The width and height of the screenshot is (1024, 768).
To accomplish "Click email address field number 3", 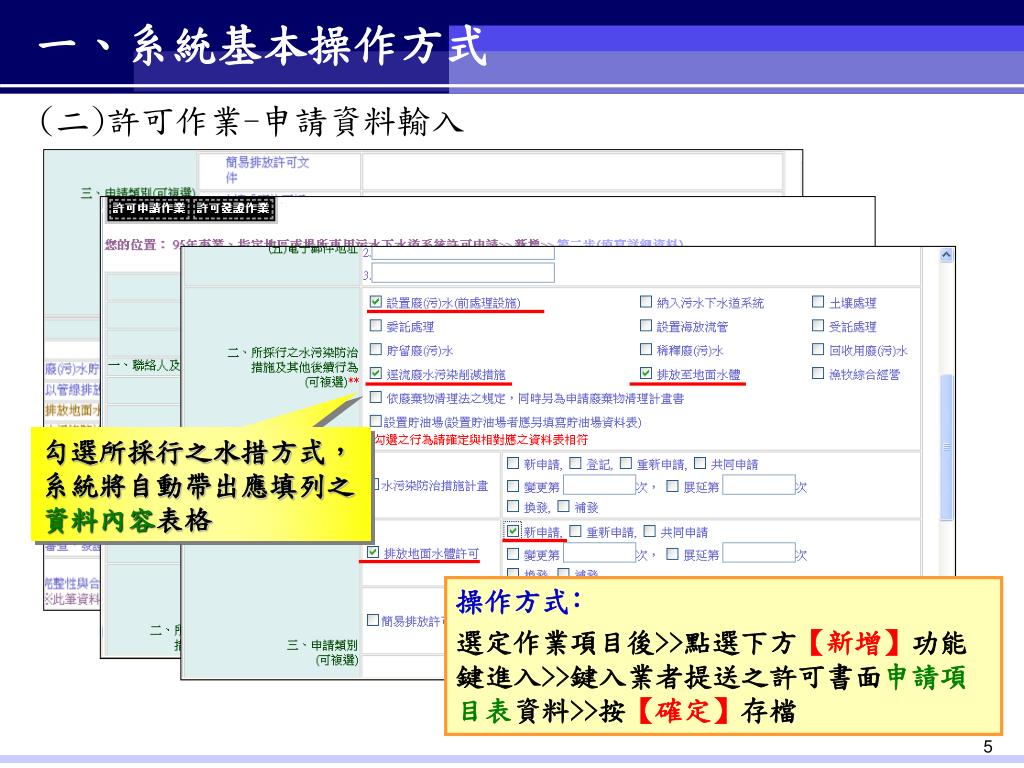I will point(463,273).
